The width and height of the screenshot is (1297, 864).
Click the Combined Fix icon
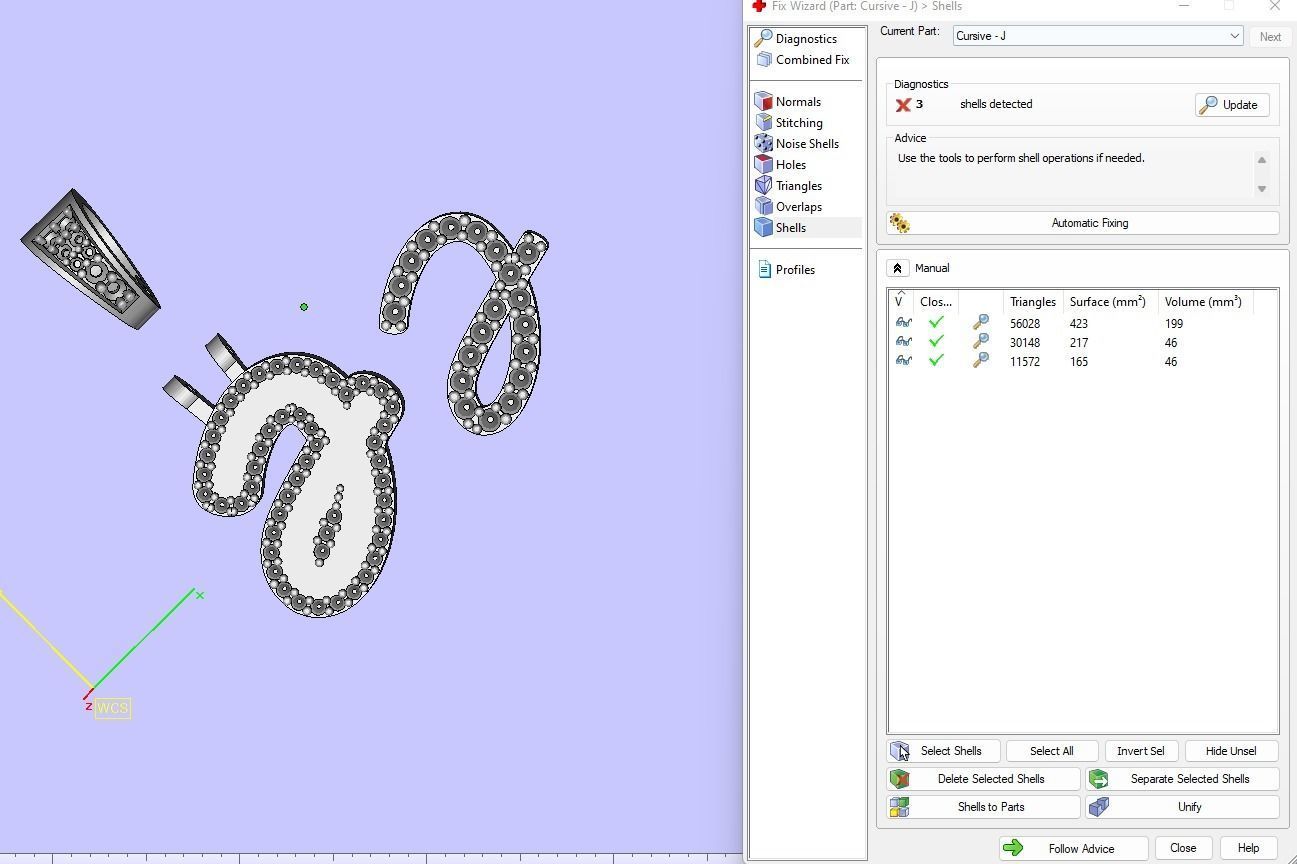pyautogui.click(x=763, y=60)
